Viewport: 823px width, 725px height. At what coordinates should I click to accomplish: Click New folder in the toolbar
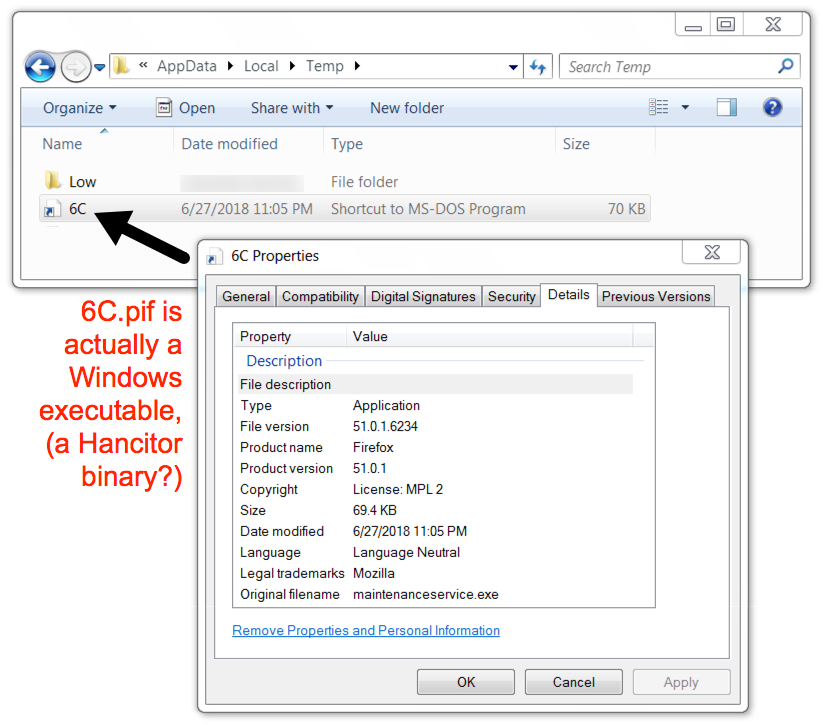tap(407, 108)
